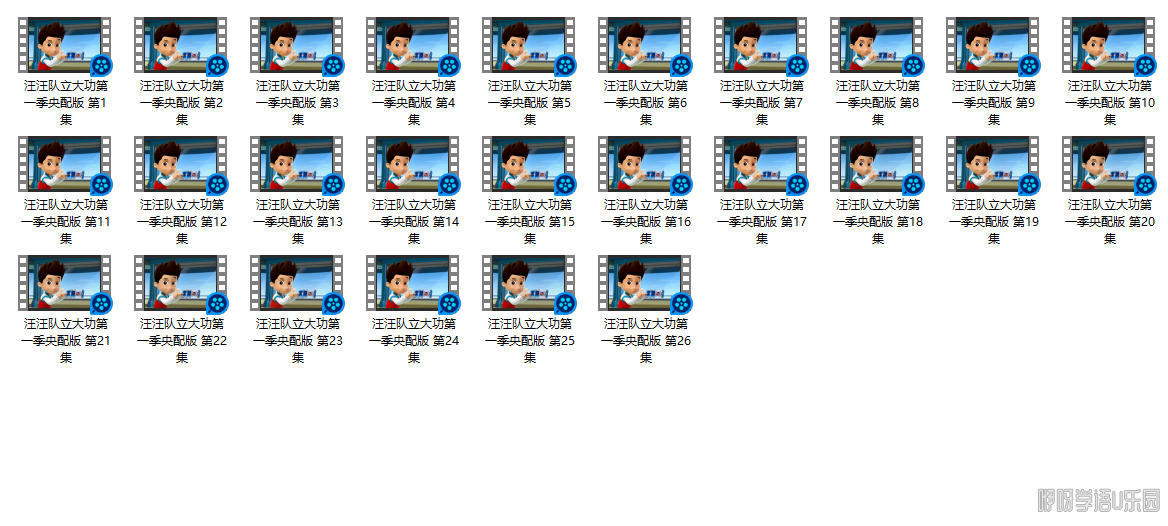The width and height of the screenshot is (1168, 526).
Task: Select the video thumbnail for 第11集
Action: tap(66, 164)
